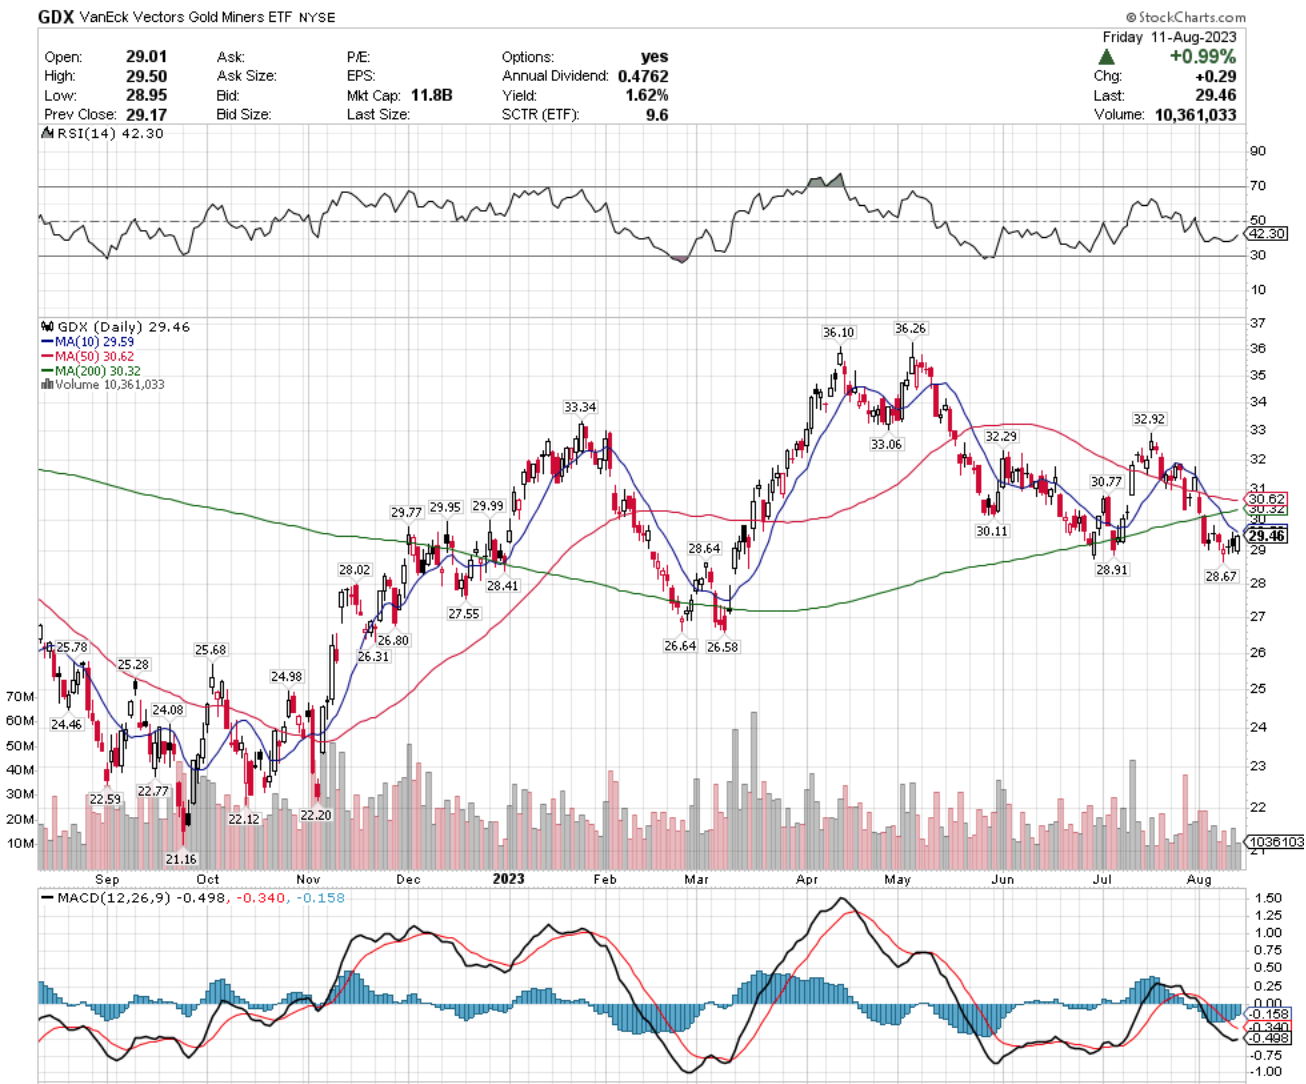1306x1084 pixels.
Task: Click the Options value yes
Action: [655, 57]
